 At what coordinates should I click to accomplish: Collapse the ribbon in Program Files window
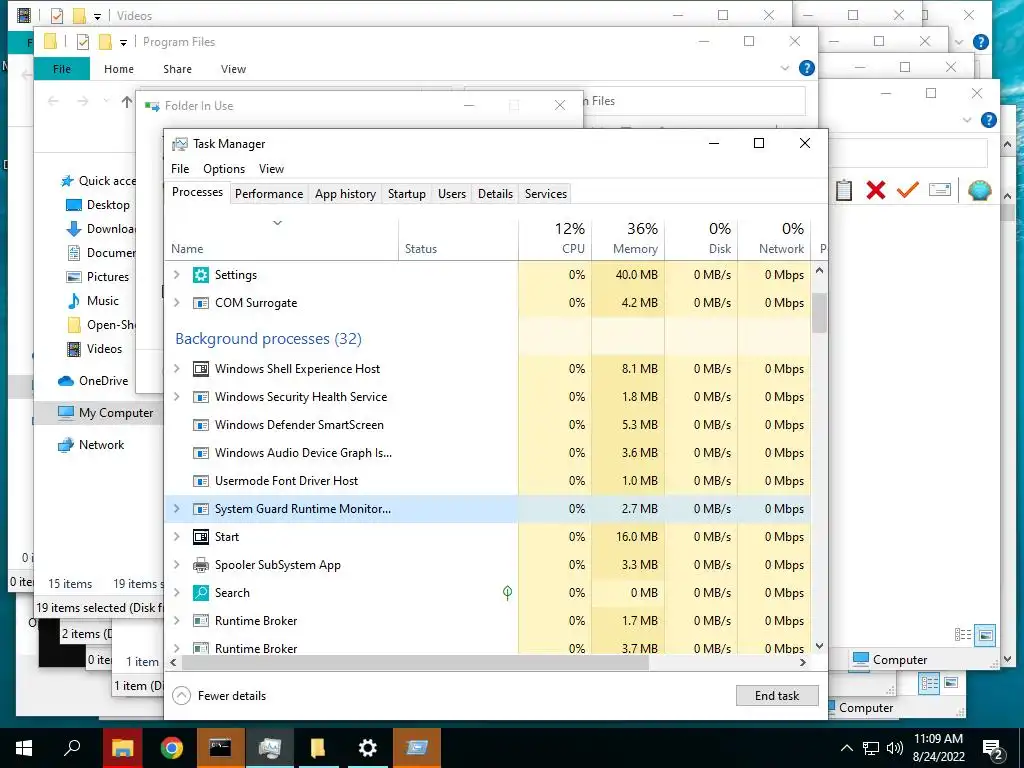pyautogui.click(x=784, y=69)
